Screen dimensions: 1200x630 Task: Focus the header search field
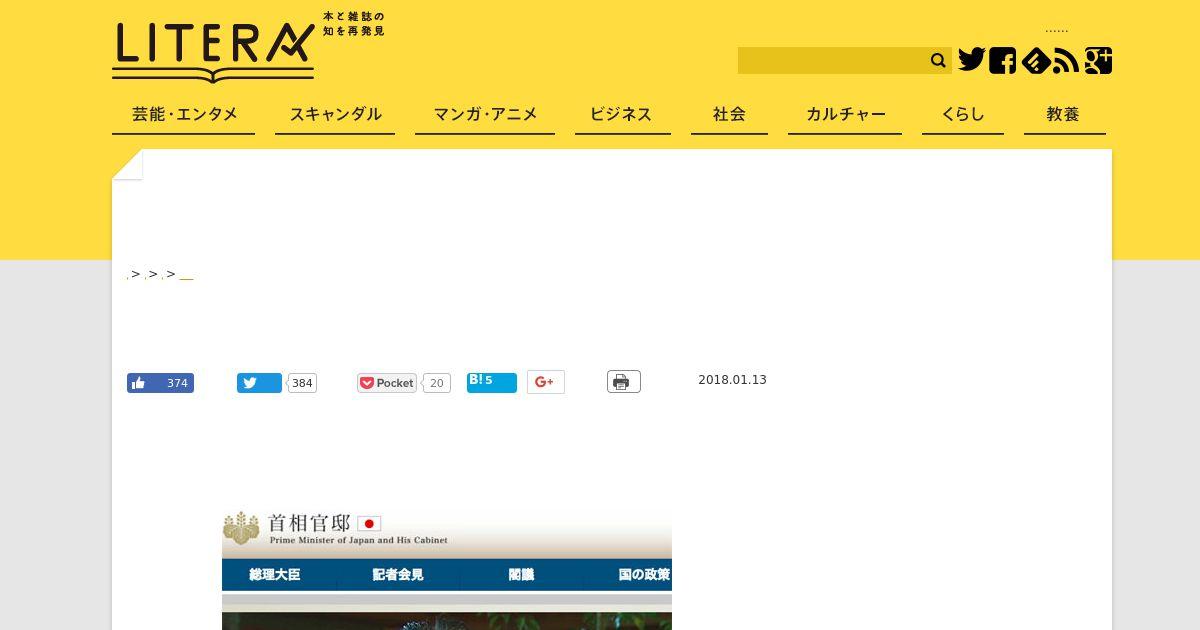click(832, 61)
